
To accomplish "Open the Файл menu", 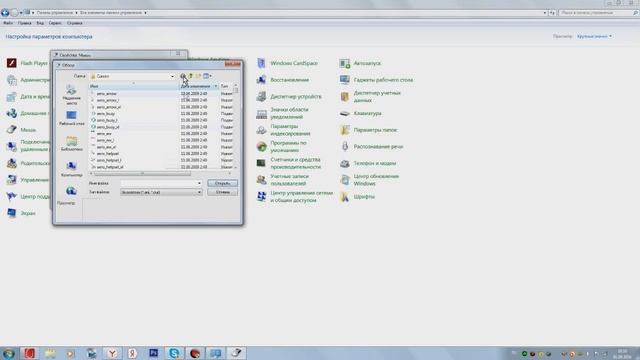I will tap(8, 23).
